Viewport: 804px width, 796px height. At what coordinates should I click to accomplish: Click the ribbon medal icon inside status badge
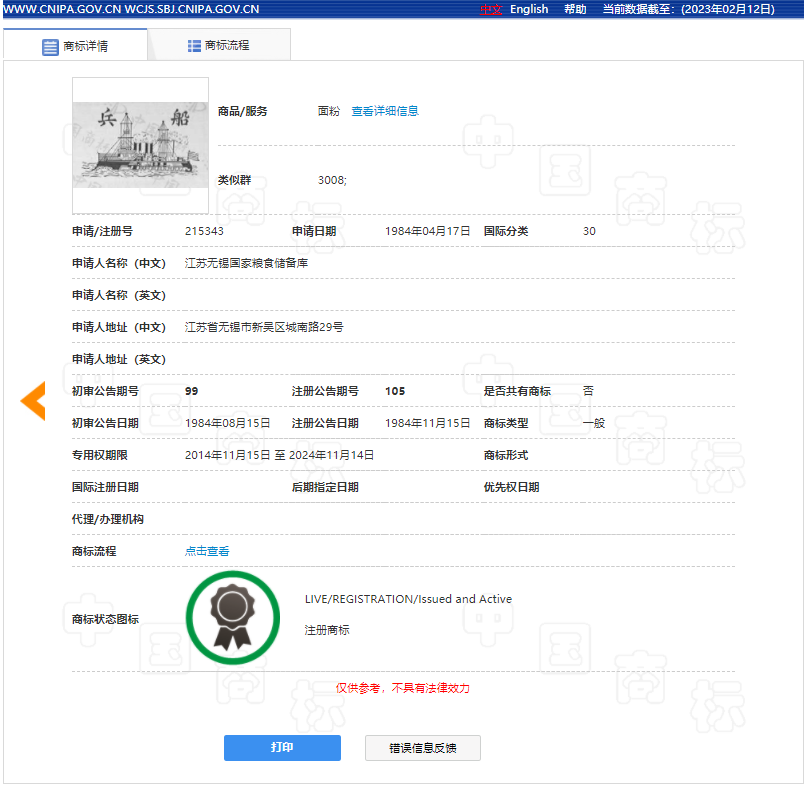232,614
